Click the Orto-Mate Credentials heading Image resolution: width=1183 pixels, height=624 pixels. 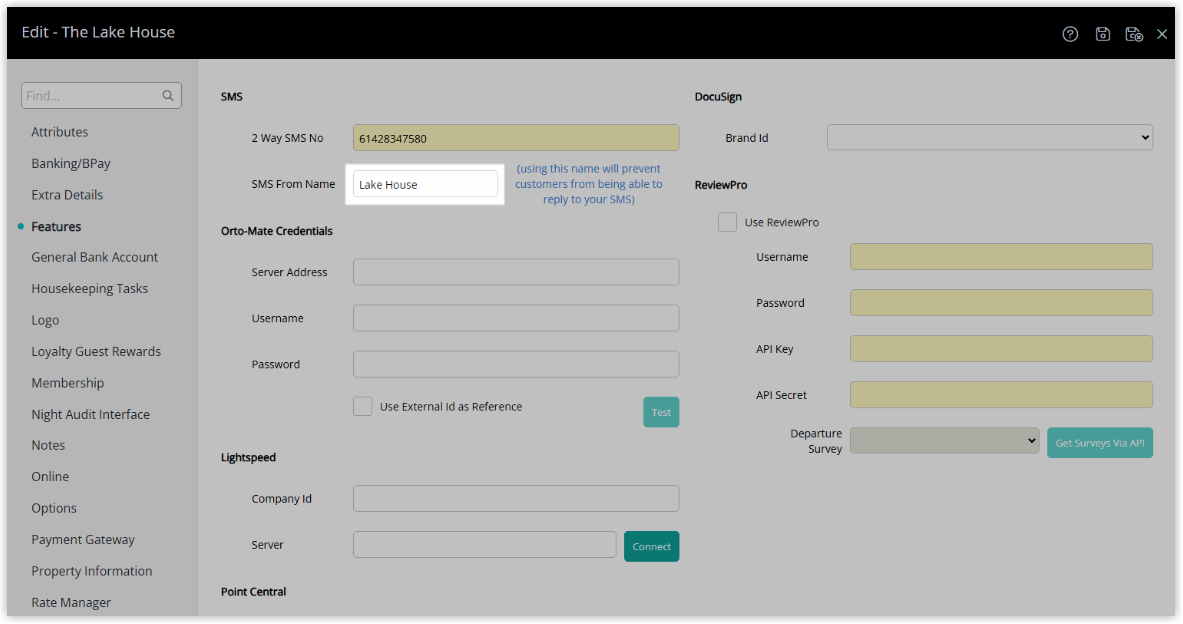pos(277,231)
